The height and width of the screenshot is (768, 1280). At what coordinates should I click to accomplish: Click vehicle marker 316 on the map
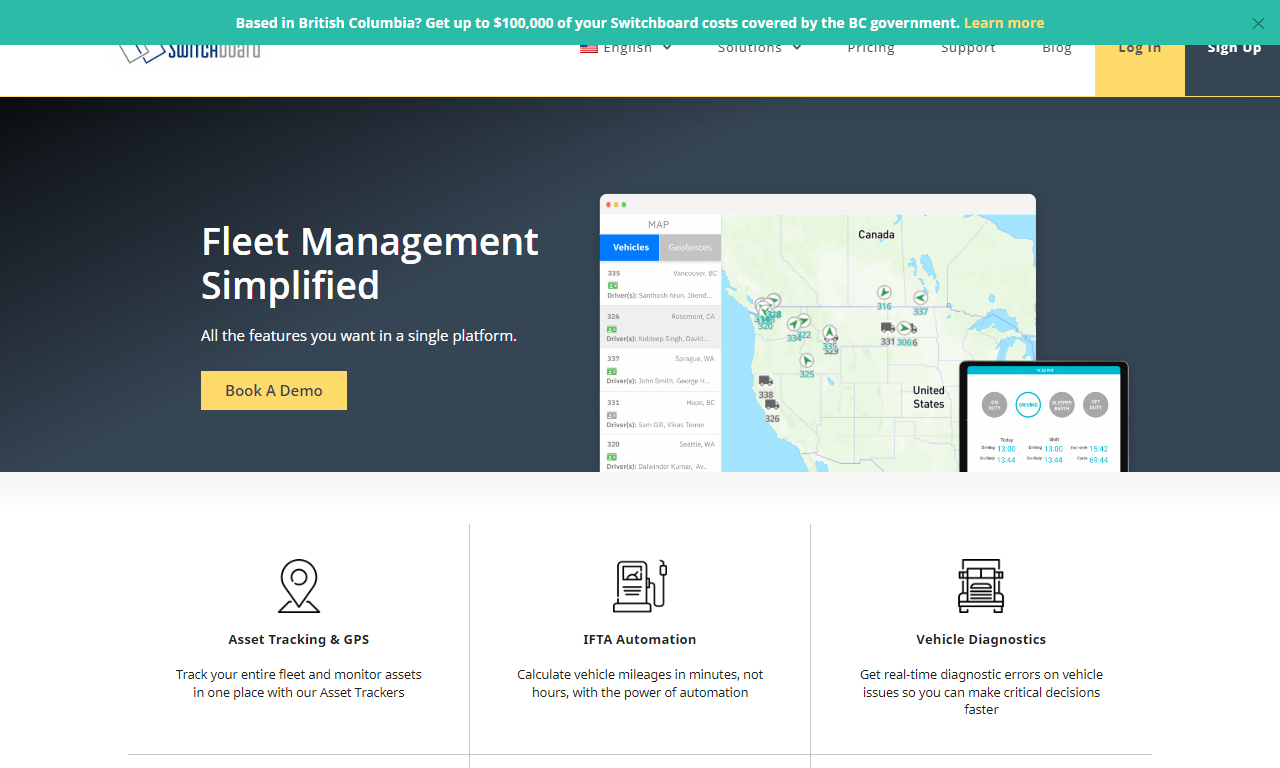tap(884, 293)
